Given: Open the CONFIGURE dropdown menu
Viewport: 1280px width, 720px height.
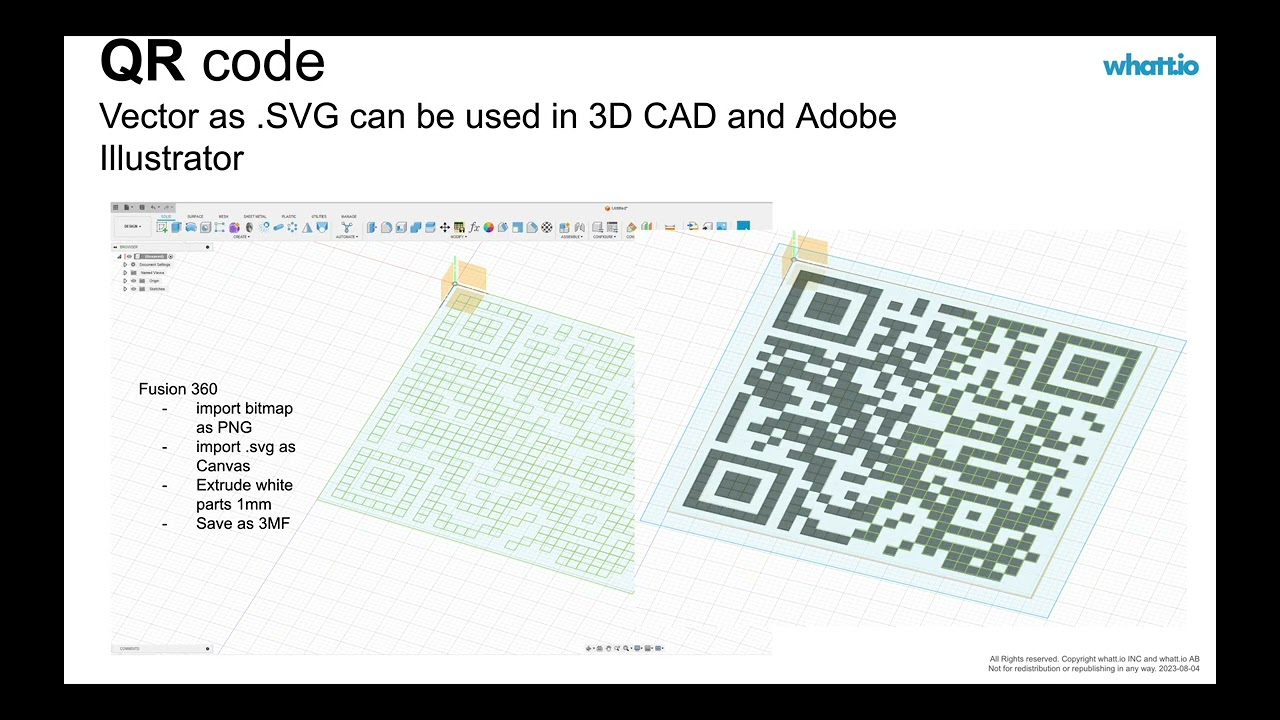Looking at the screenshot, I should tap(604, 237).
